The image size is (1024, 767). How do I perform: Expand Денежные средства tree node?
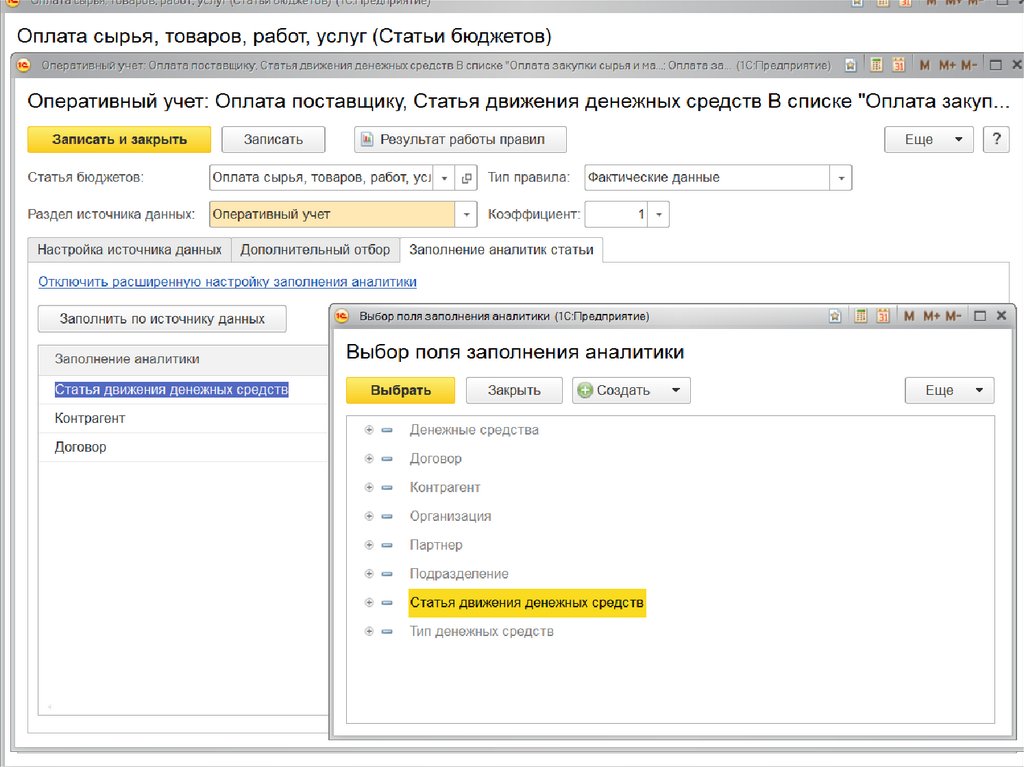[369, 430]
